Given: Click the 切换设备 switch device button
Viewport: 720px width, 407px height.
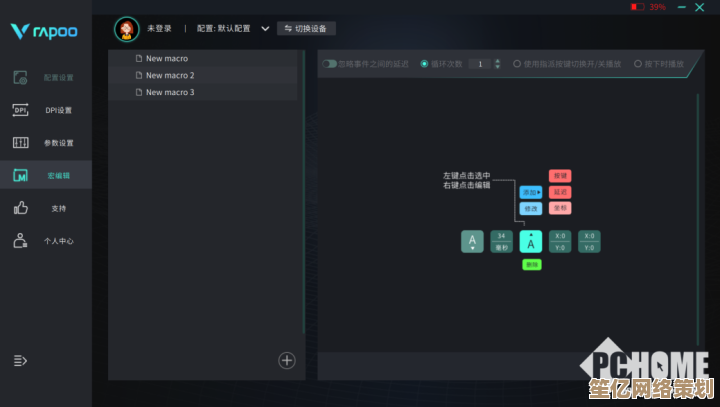Looking at the screenshot, I should [306, 29].
